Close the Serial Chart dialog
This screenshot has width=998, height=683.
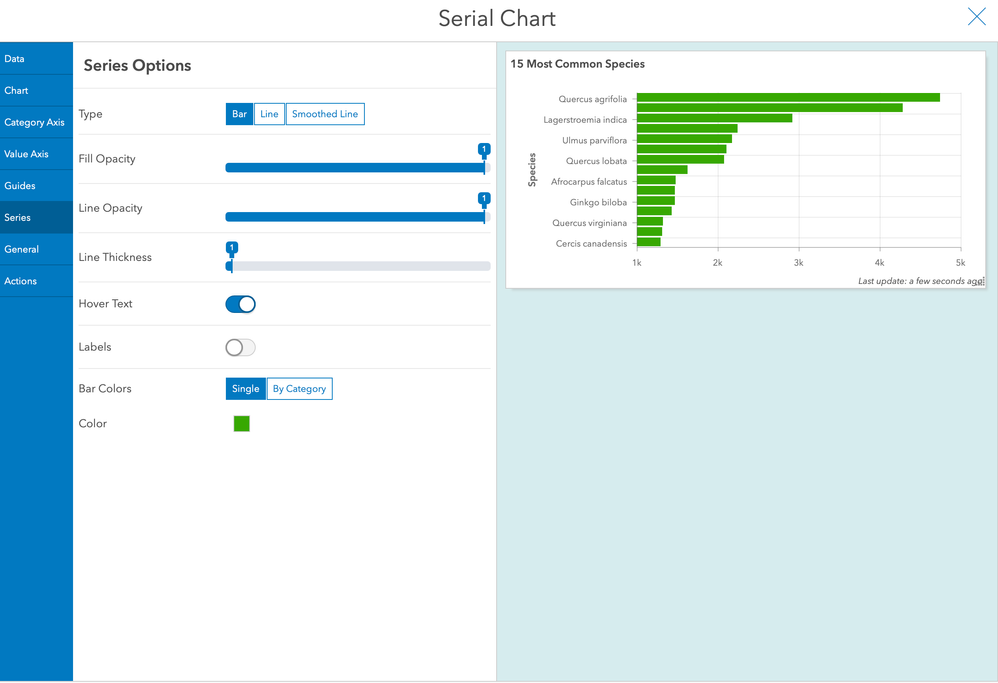[x=976, y=17]
